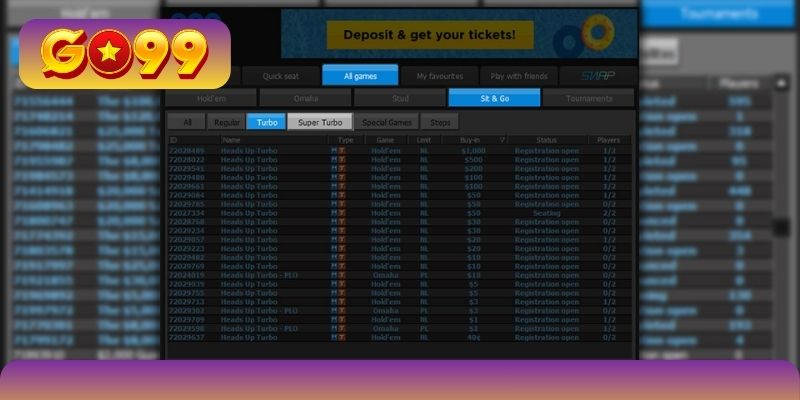Viewport: 800px width, 400px height.
Task: Sort the list by Status column header
Action: [546, 140]
